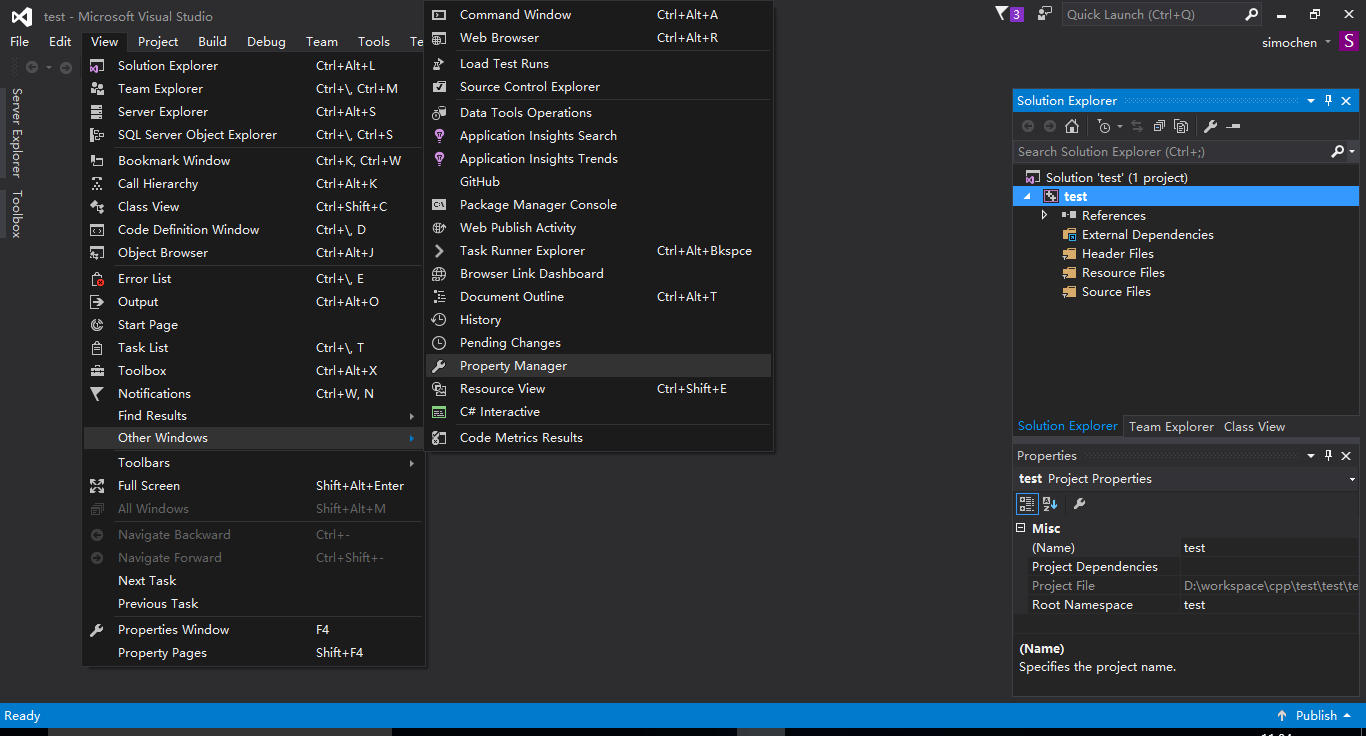Switch to Class View tab

coord(1254,427)
